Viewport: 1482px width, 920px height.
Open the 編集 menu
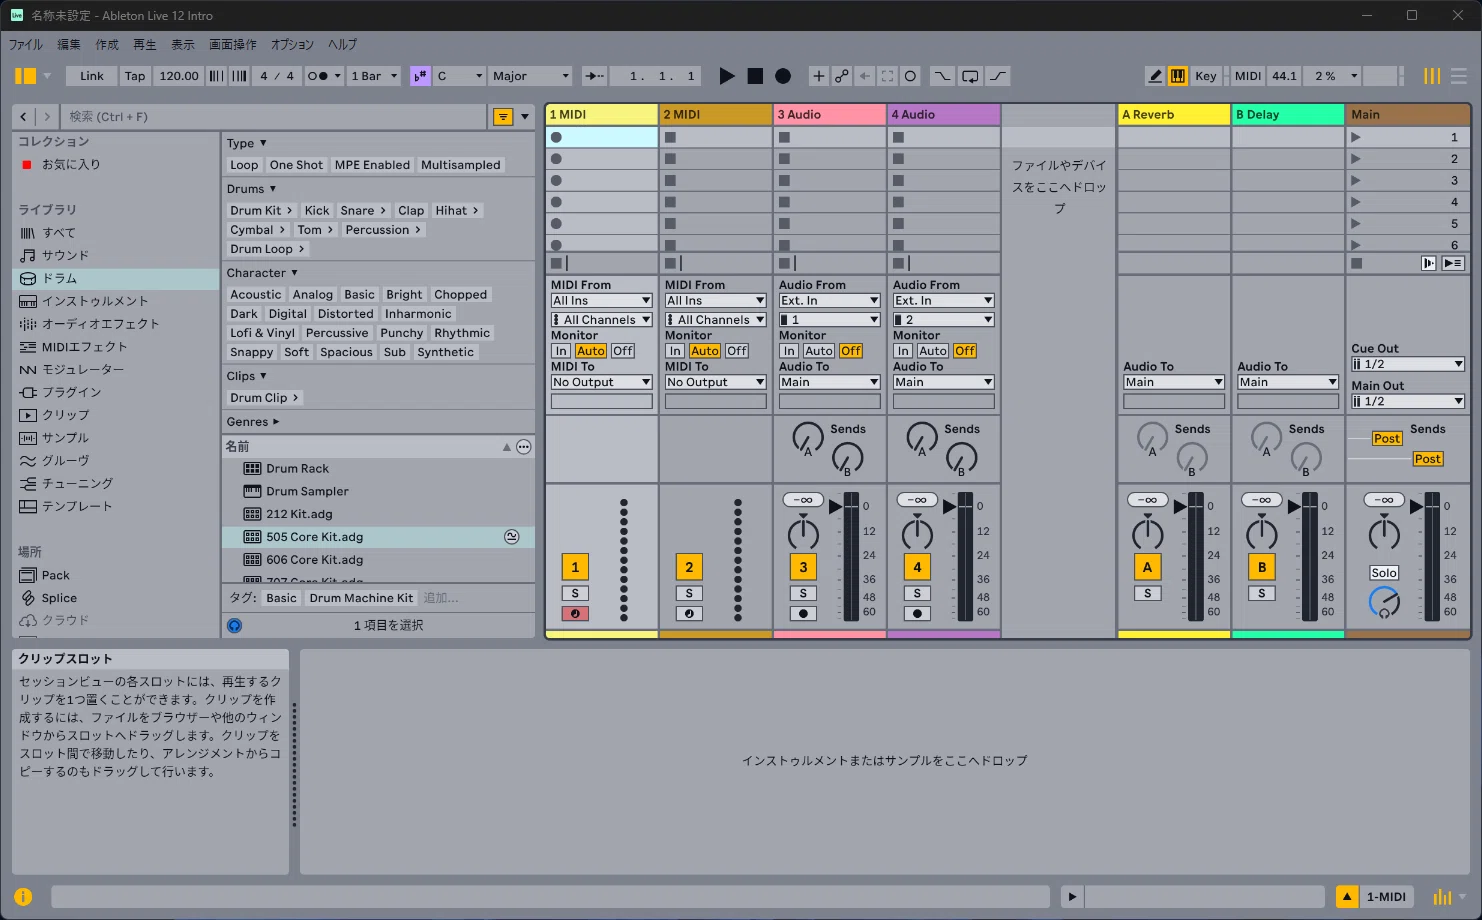(x=69, y=44)
